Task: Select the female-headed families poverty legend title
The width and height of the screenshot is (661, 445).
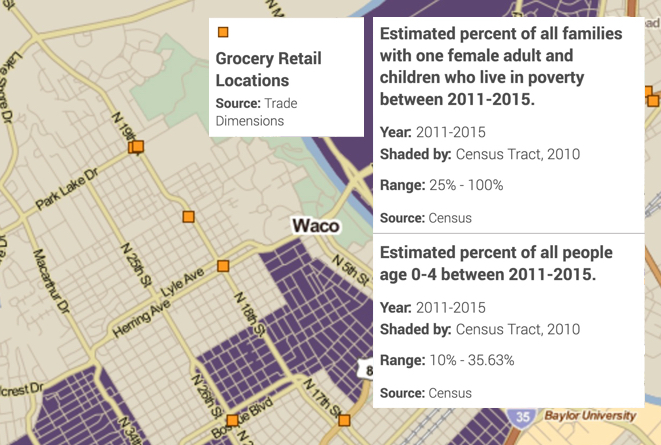Action: coord(501,66)
